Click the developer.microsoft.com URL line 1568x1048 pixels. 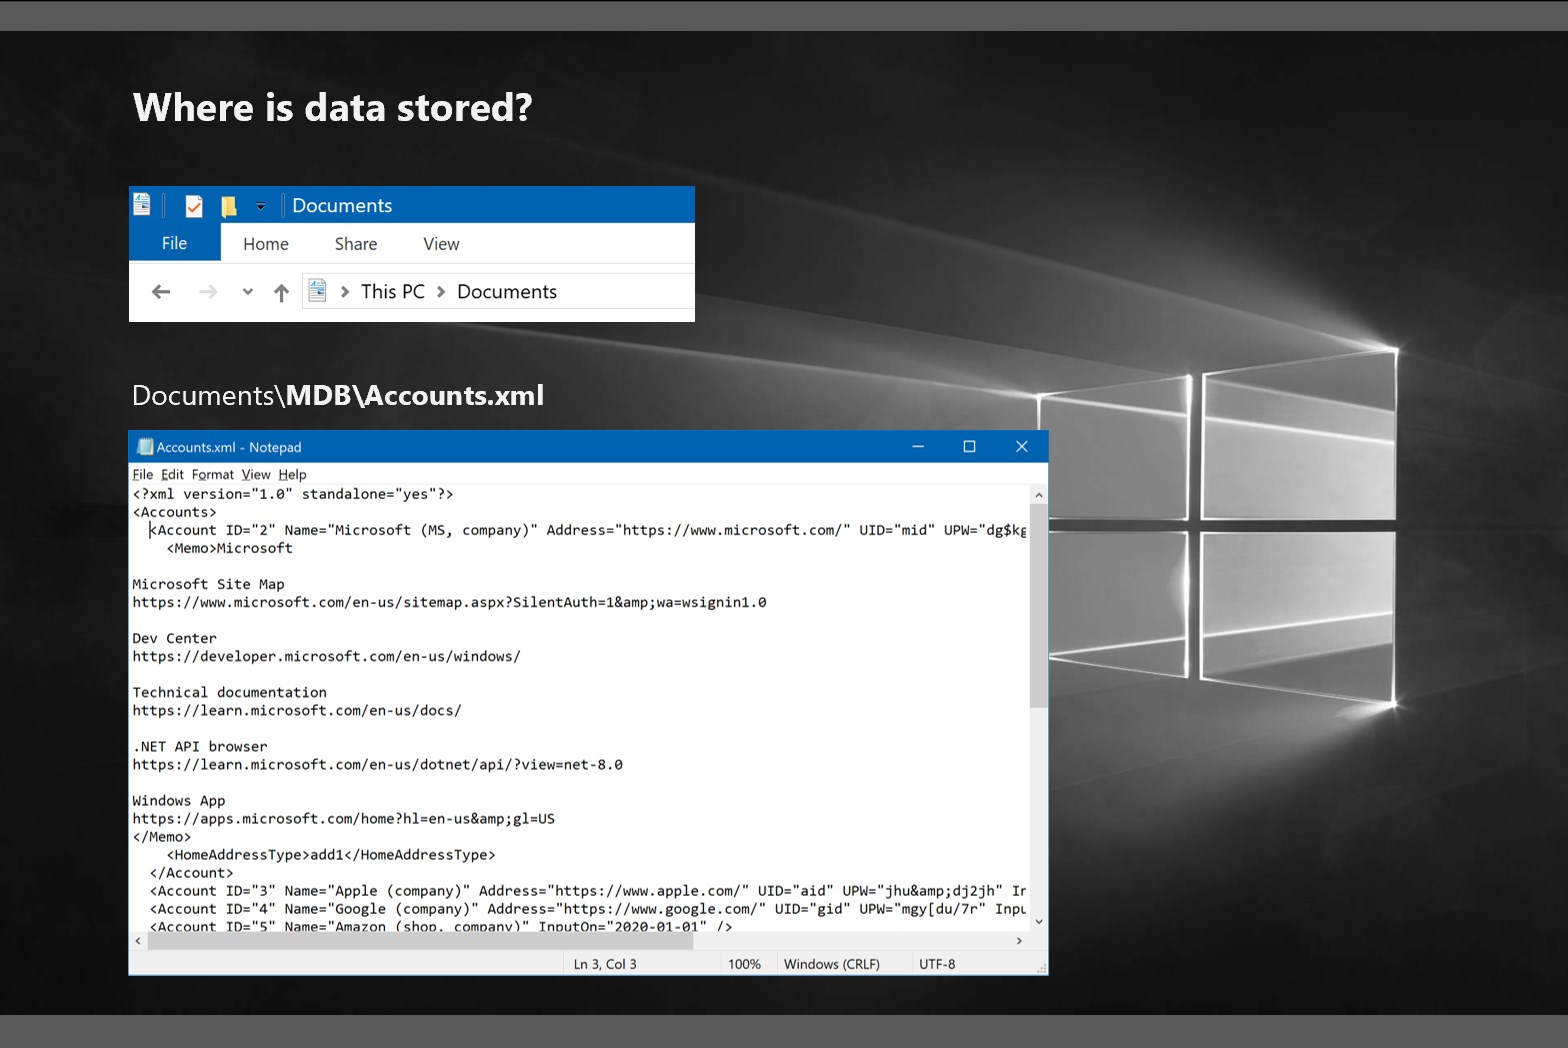point(326,656)
